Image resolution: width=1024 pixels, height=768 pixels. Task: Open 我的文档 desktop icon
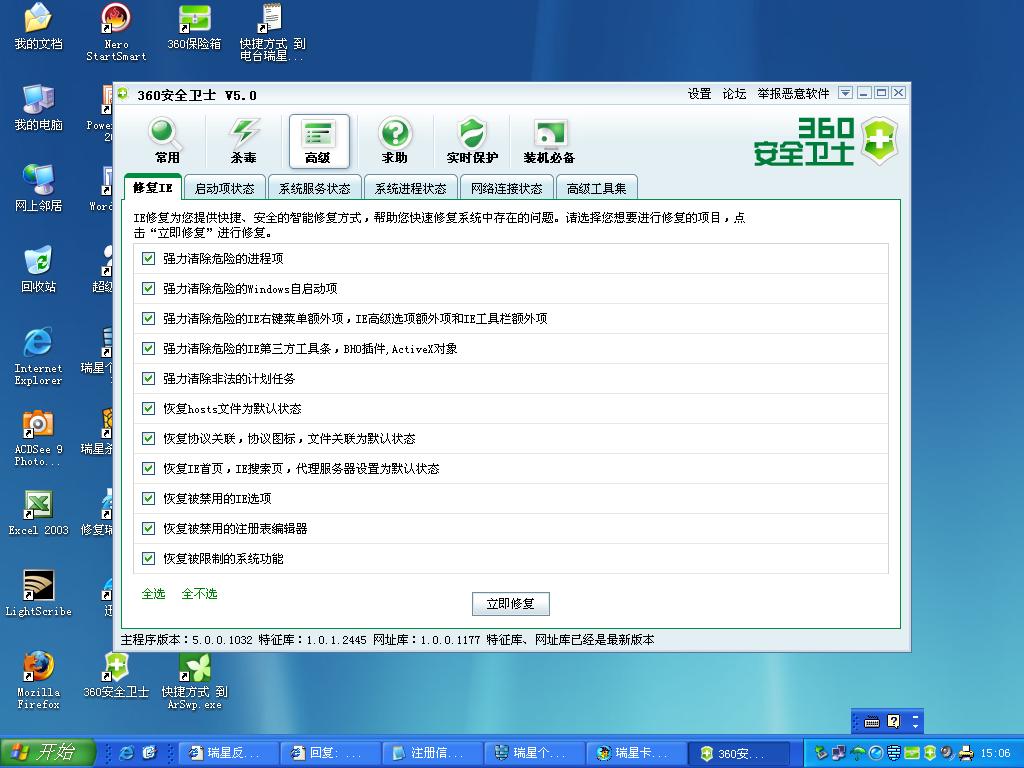click(39, 26)
